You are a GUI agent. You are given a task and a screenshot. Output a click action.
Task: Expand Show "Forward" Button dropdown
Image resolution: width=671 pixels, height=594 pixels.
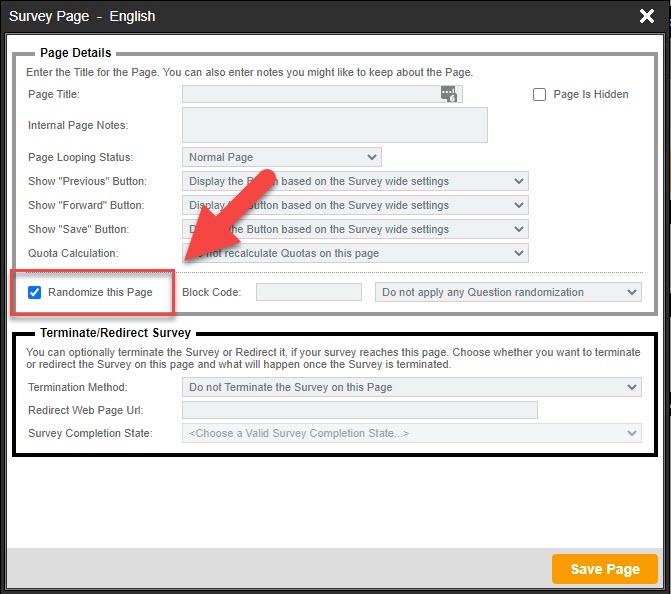[355, 205]
